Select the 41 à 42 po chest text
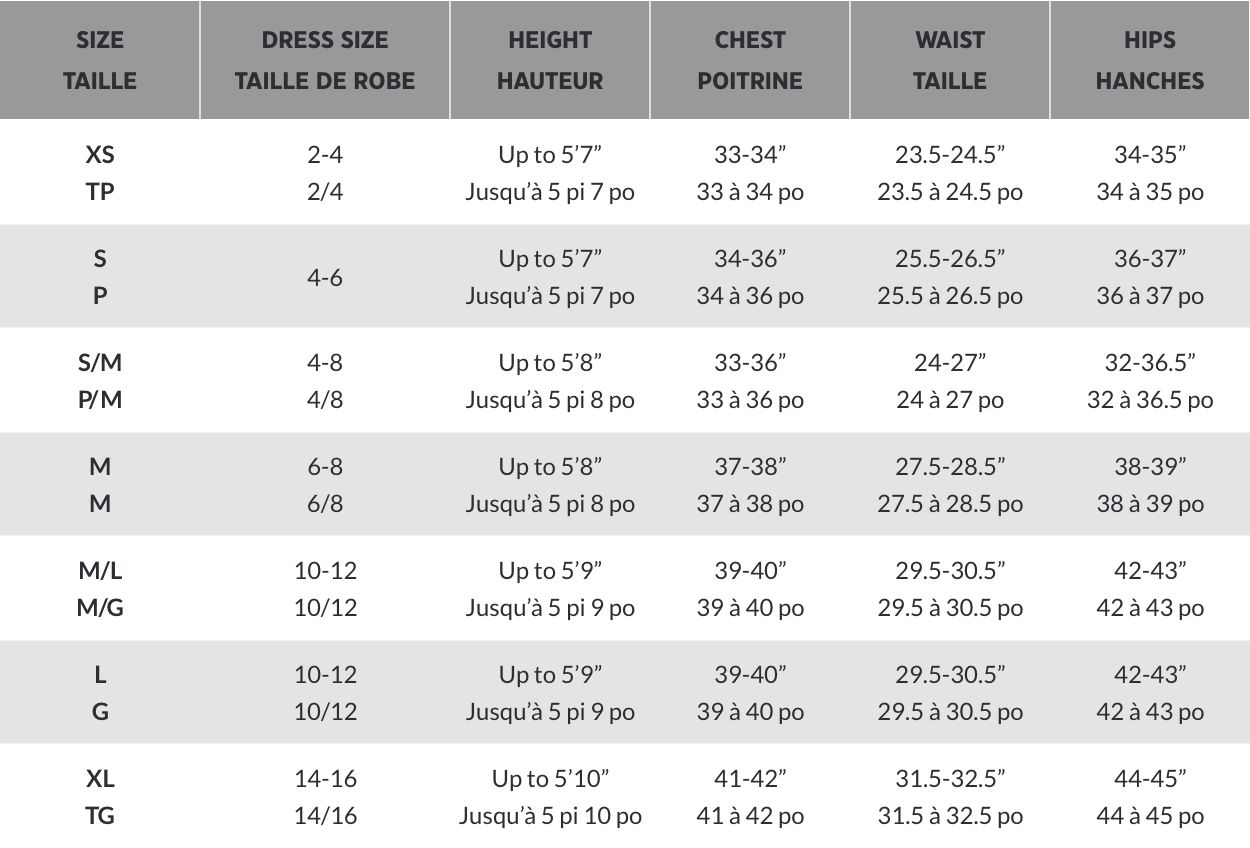The height and width of the screenshot is (848, 1250). tap(750, 816)
